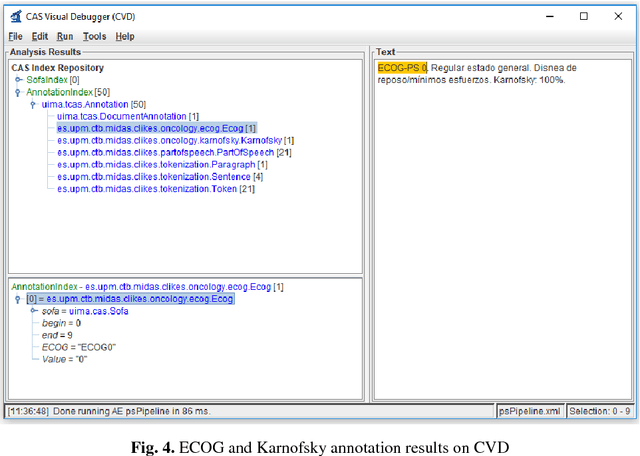The height and width of the screenshot is (456, 640).
Task: Select the tokenization.Token [21] entry
Action: point(154,188)
